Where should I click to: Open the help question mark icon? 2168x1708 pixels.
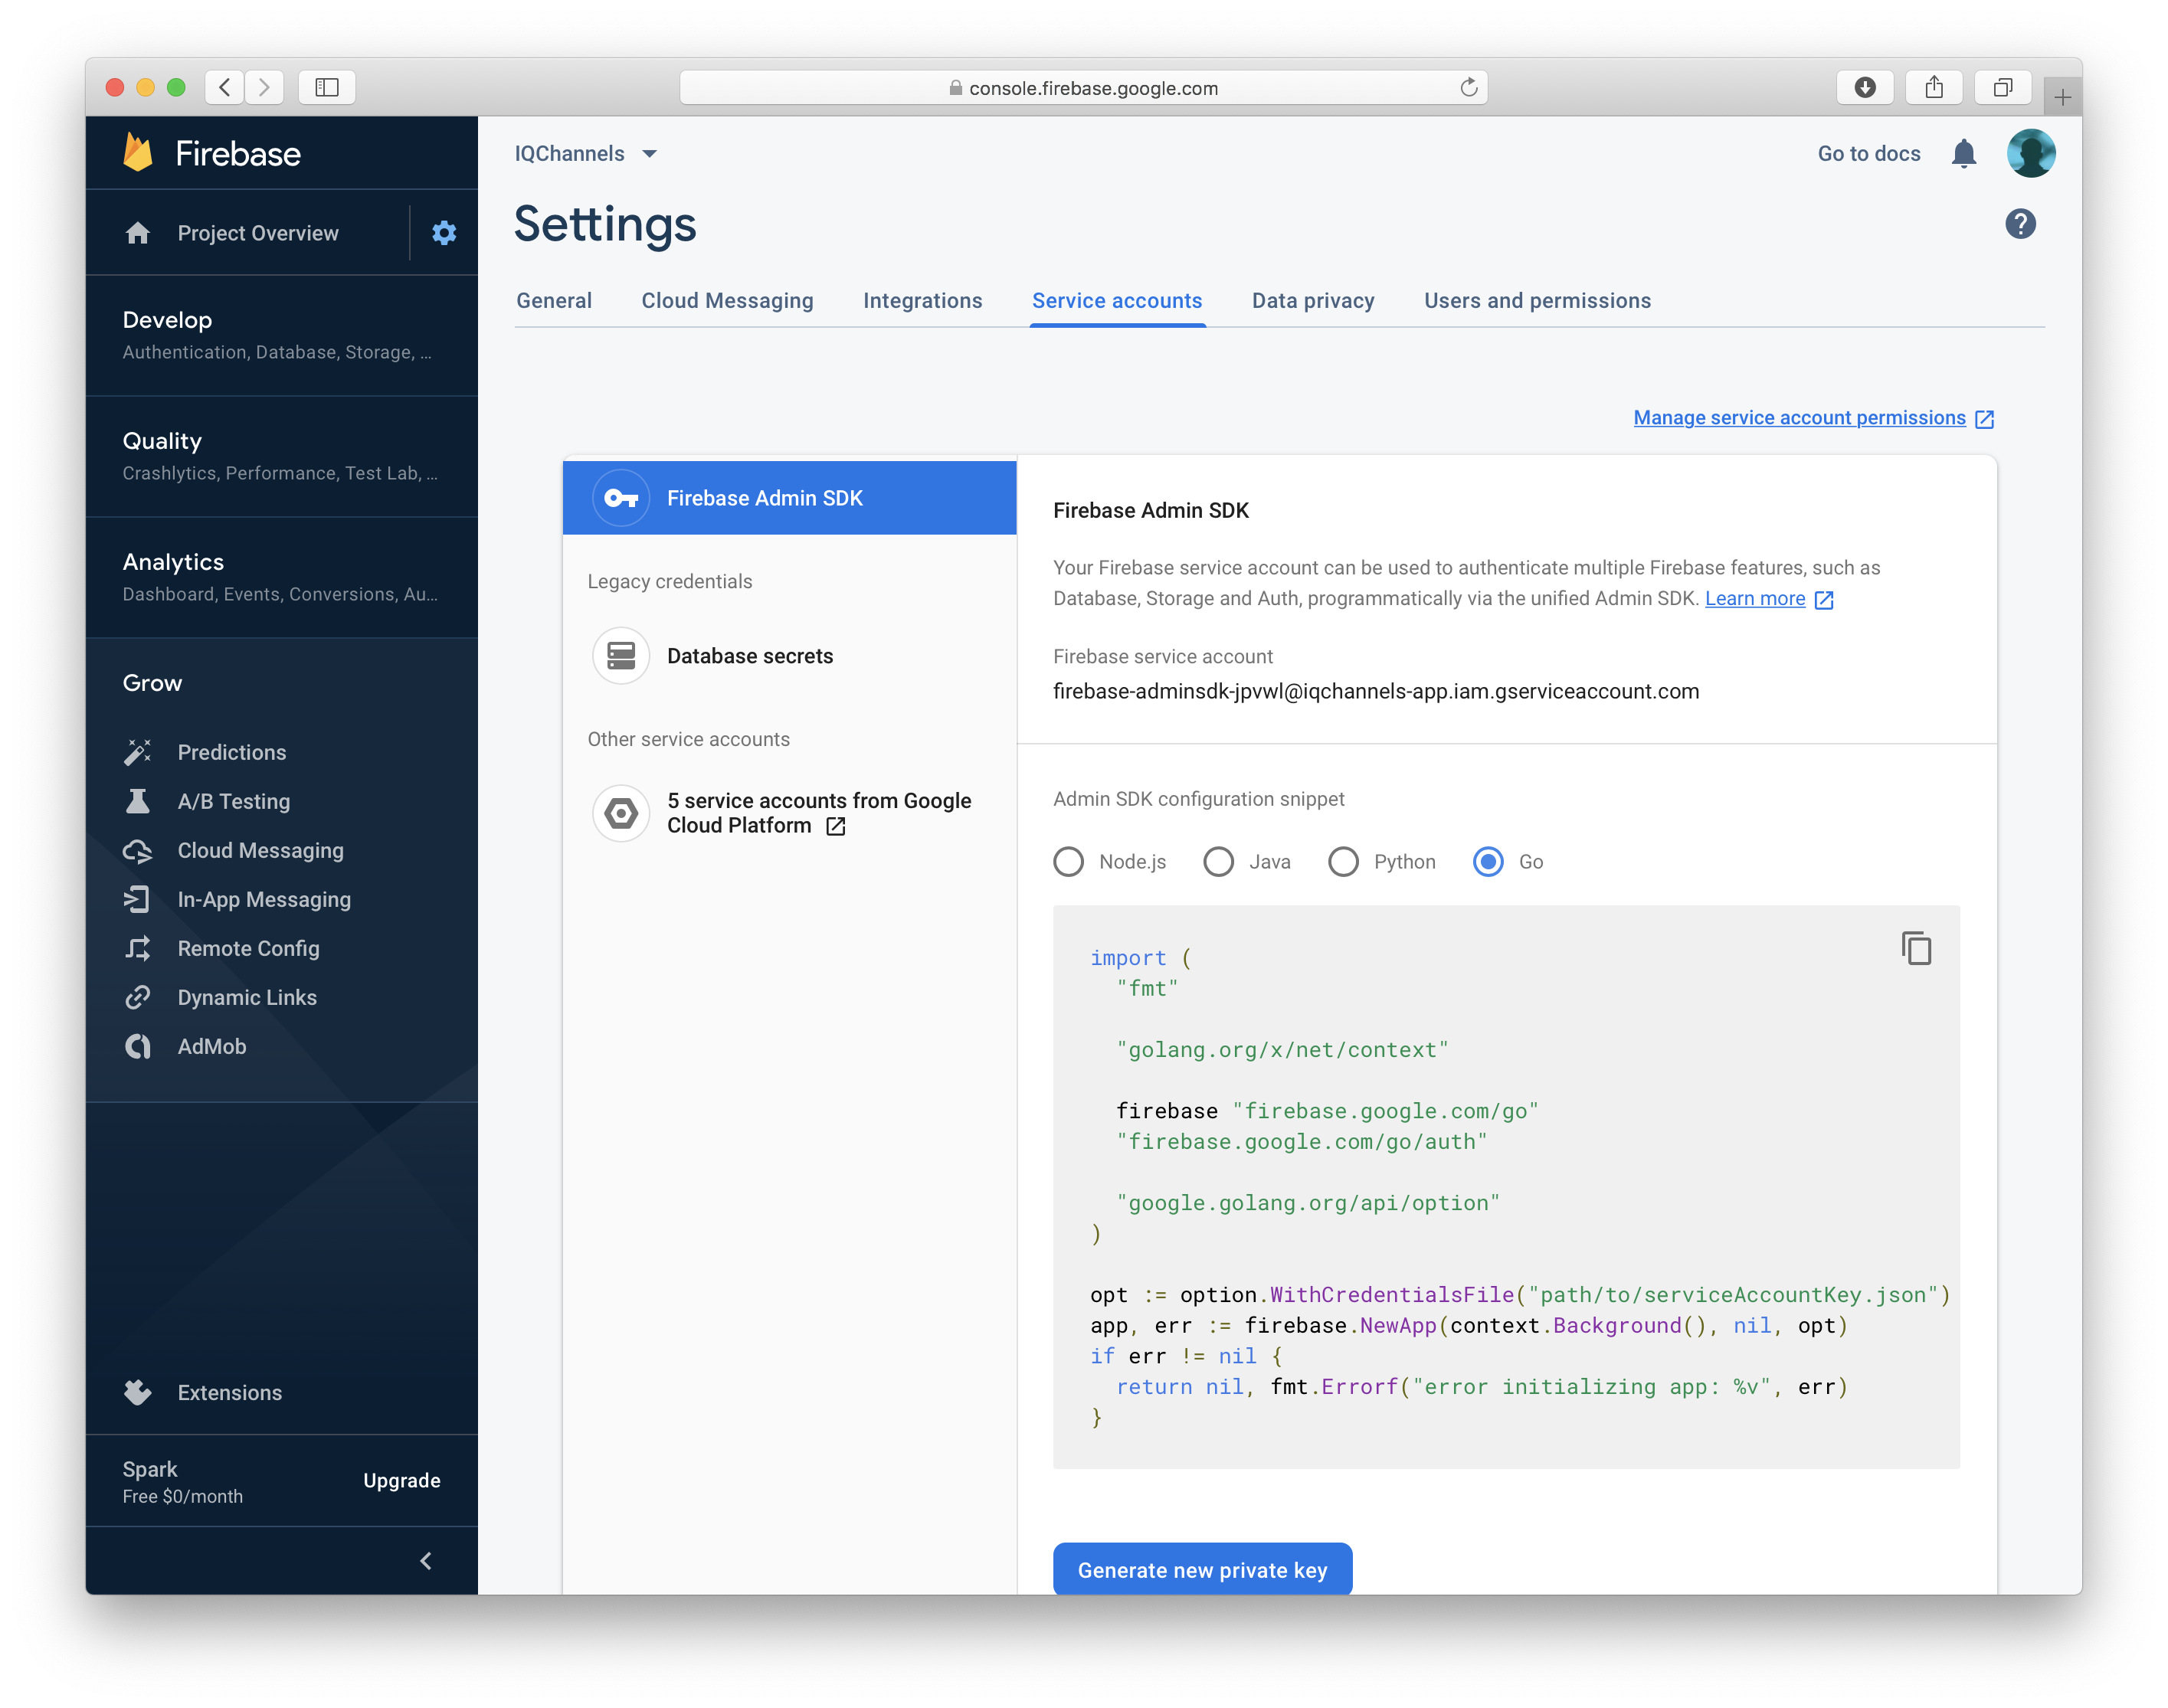click(x=2020, y=224)
